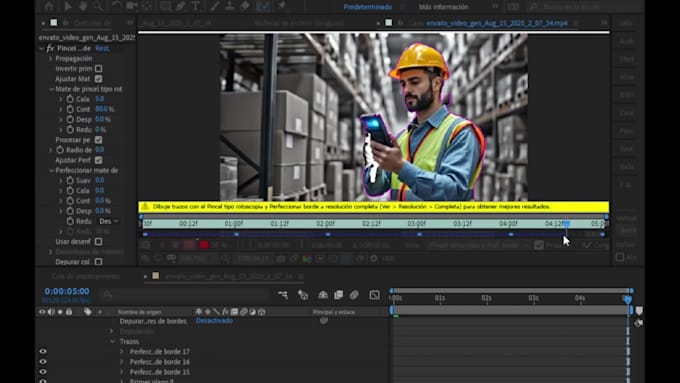Select the Hand tool
The image size is (680, 383).
82,6
